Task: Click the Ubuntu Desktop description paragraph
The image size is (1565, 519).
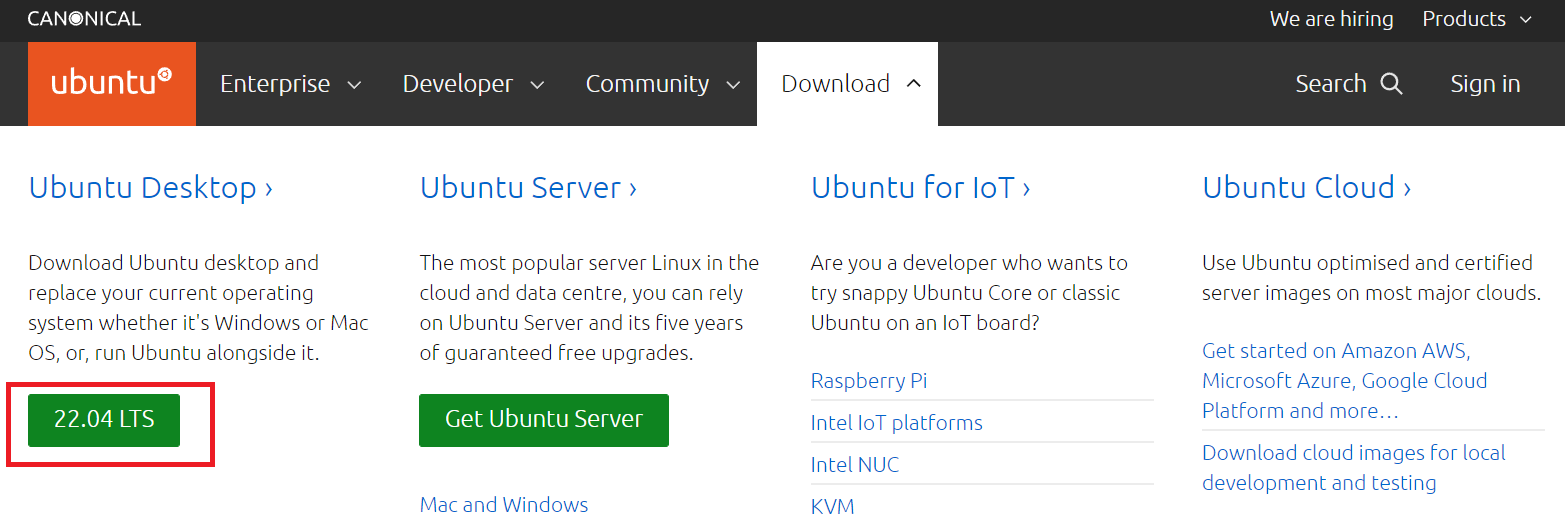Action: pos(199,308)
